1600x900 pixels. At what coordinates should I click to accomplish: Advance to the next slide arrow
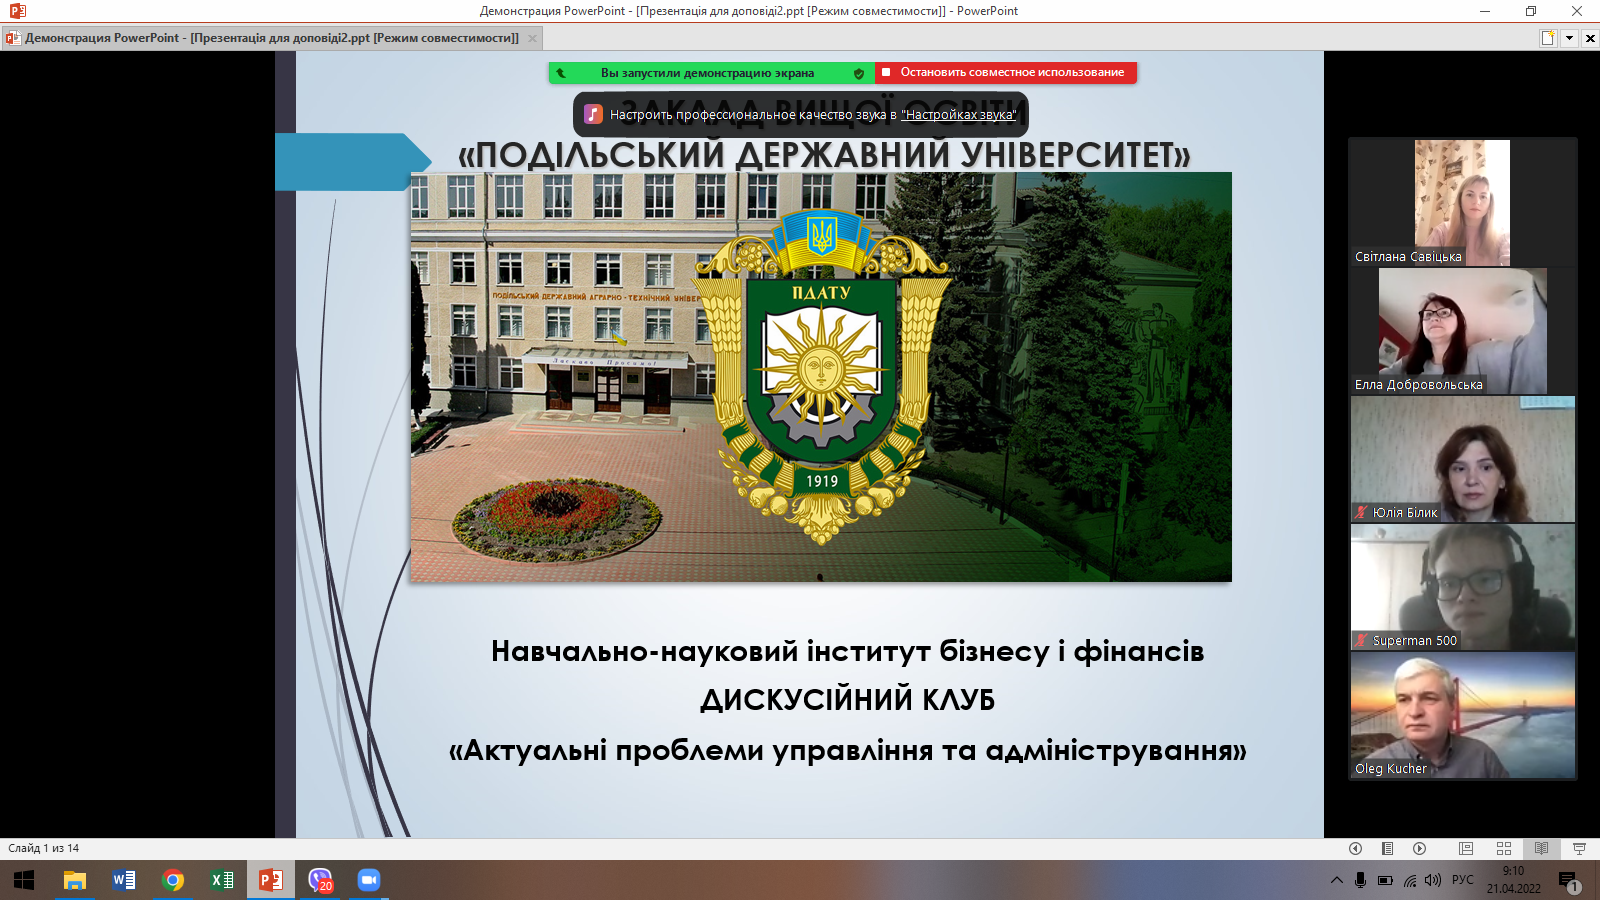pos(1419,848)
